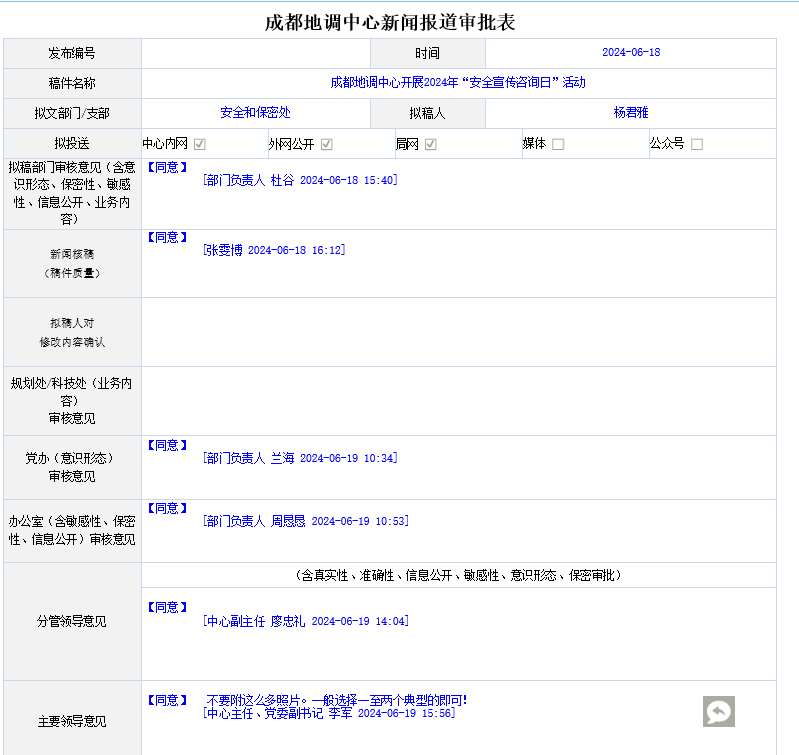Viewport: 799px width, 755px height.
Task: Click note （含真实性、准确性、信息公开…）
Action: click(458, 576)
